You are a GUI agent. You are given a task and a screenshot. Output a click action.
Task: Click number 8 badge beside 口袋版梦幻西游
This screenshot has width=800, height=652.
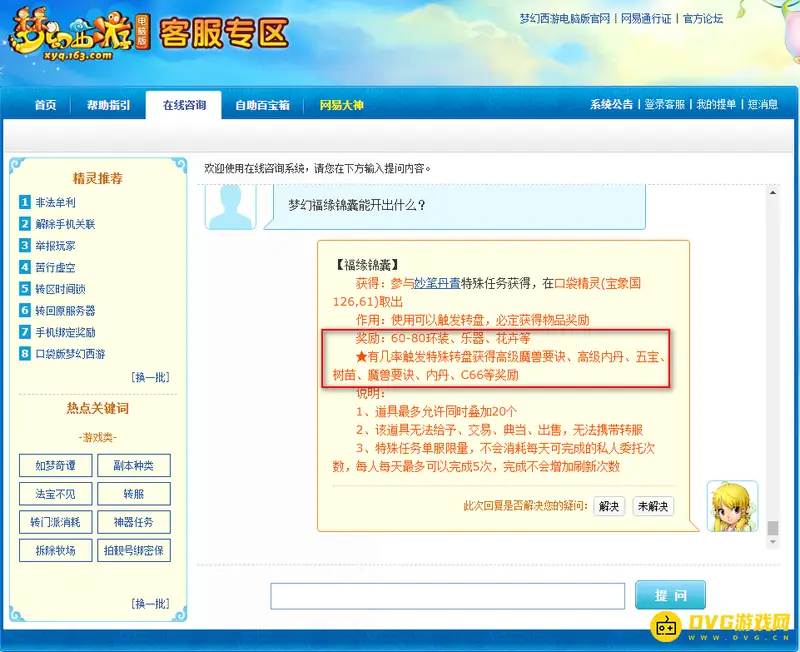25,354
